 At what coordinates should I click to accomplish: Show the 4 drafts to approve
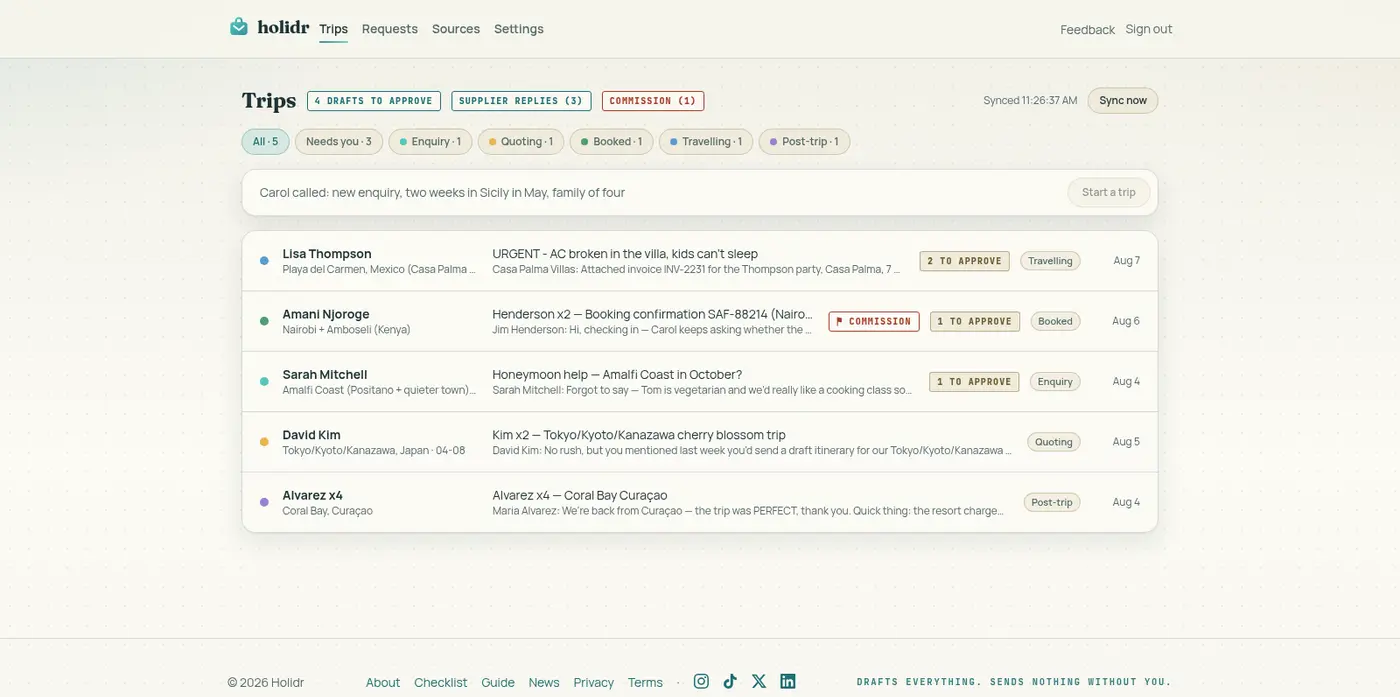(x=374, y=101)
